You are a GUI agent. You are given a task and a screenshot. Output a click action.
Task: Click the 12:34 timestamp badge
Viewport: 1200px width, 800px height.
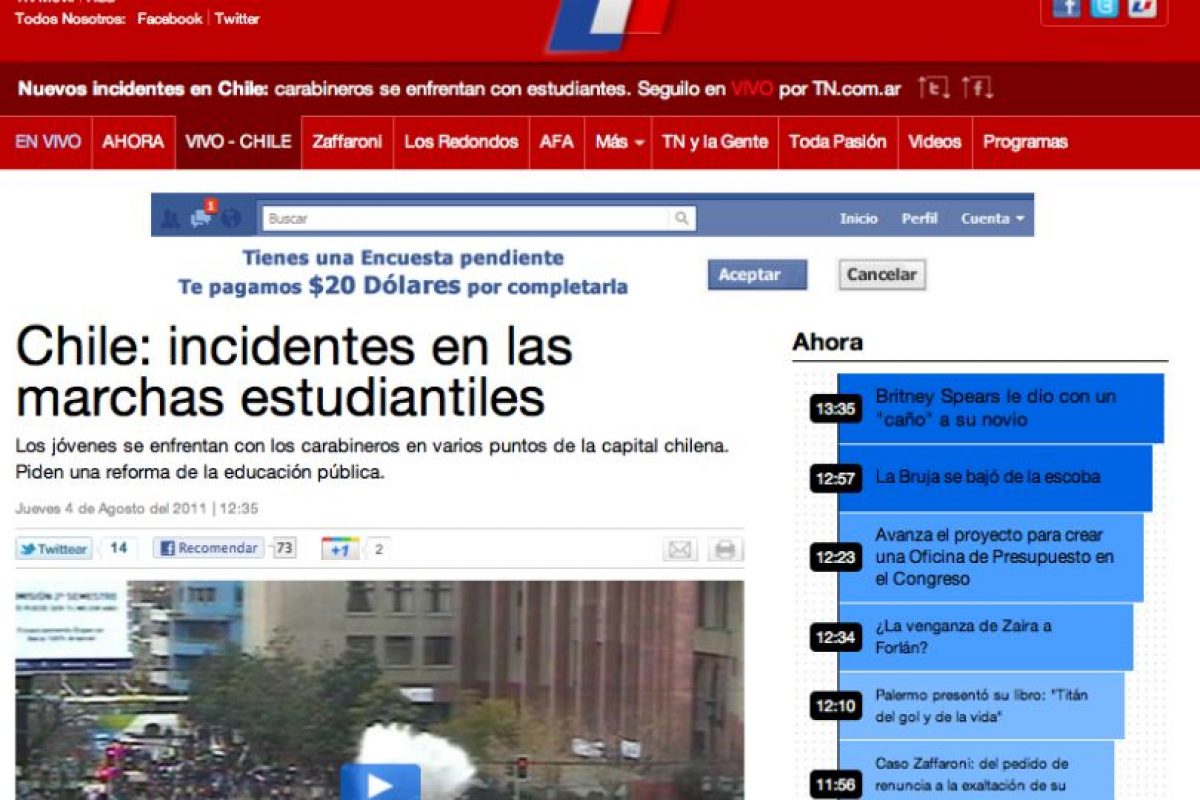coord(836,637)
